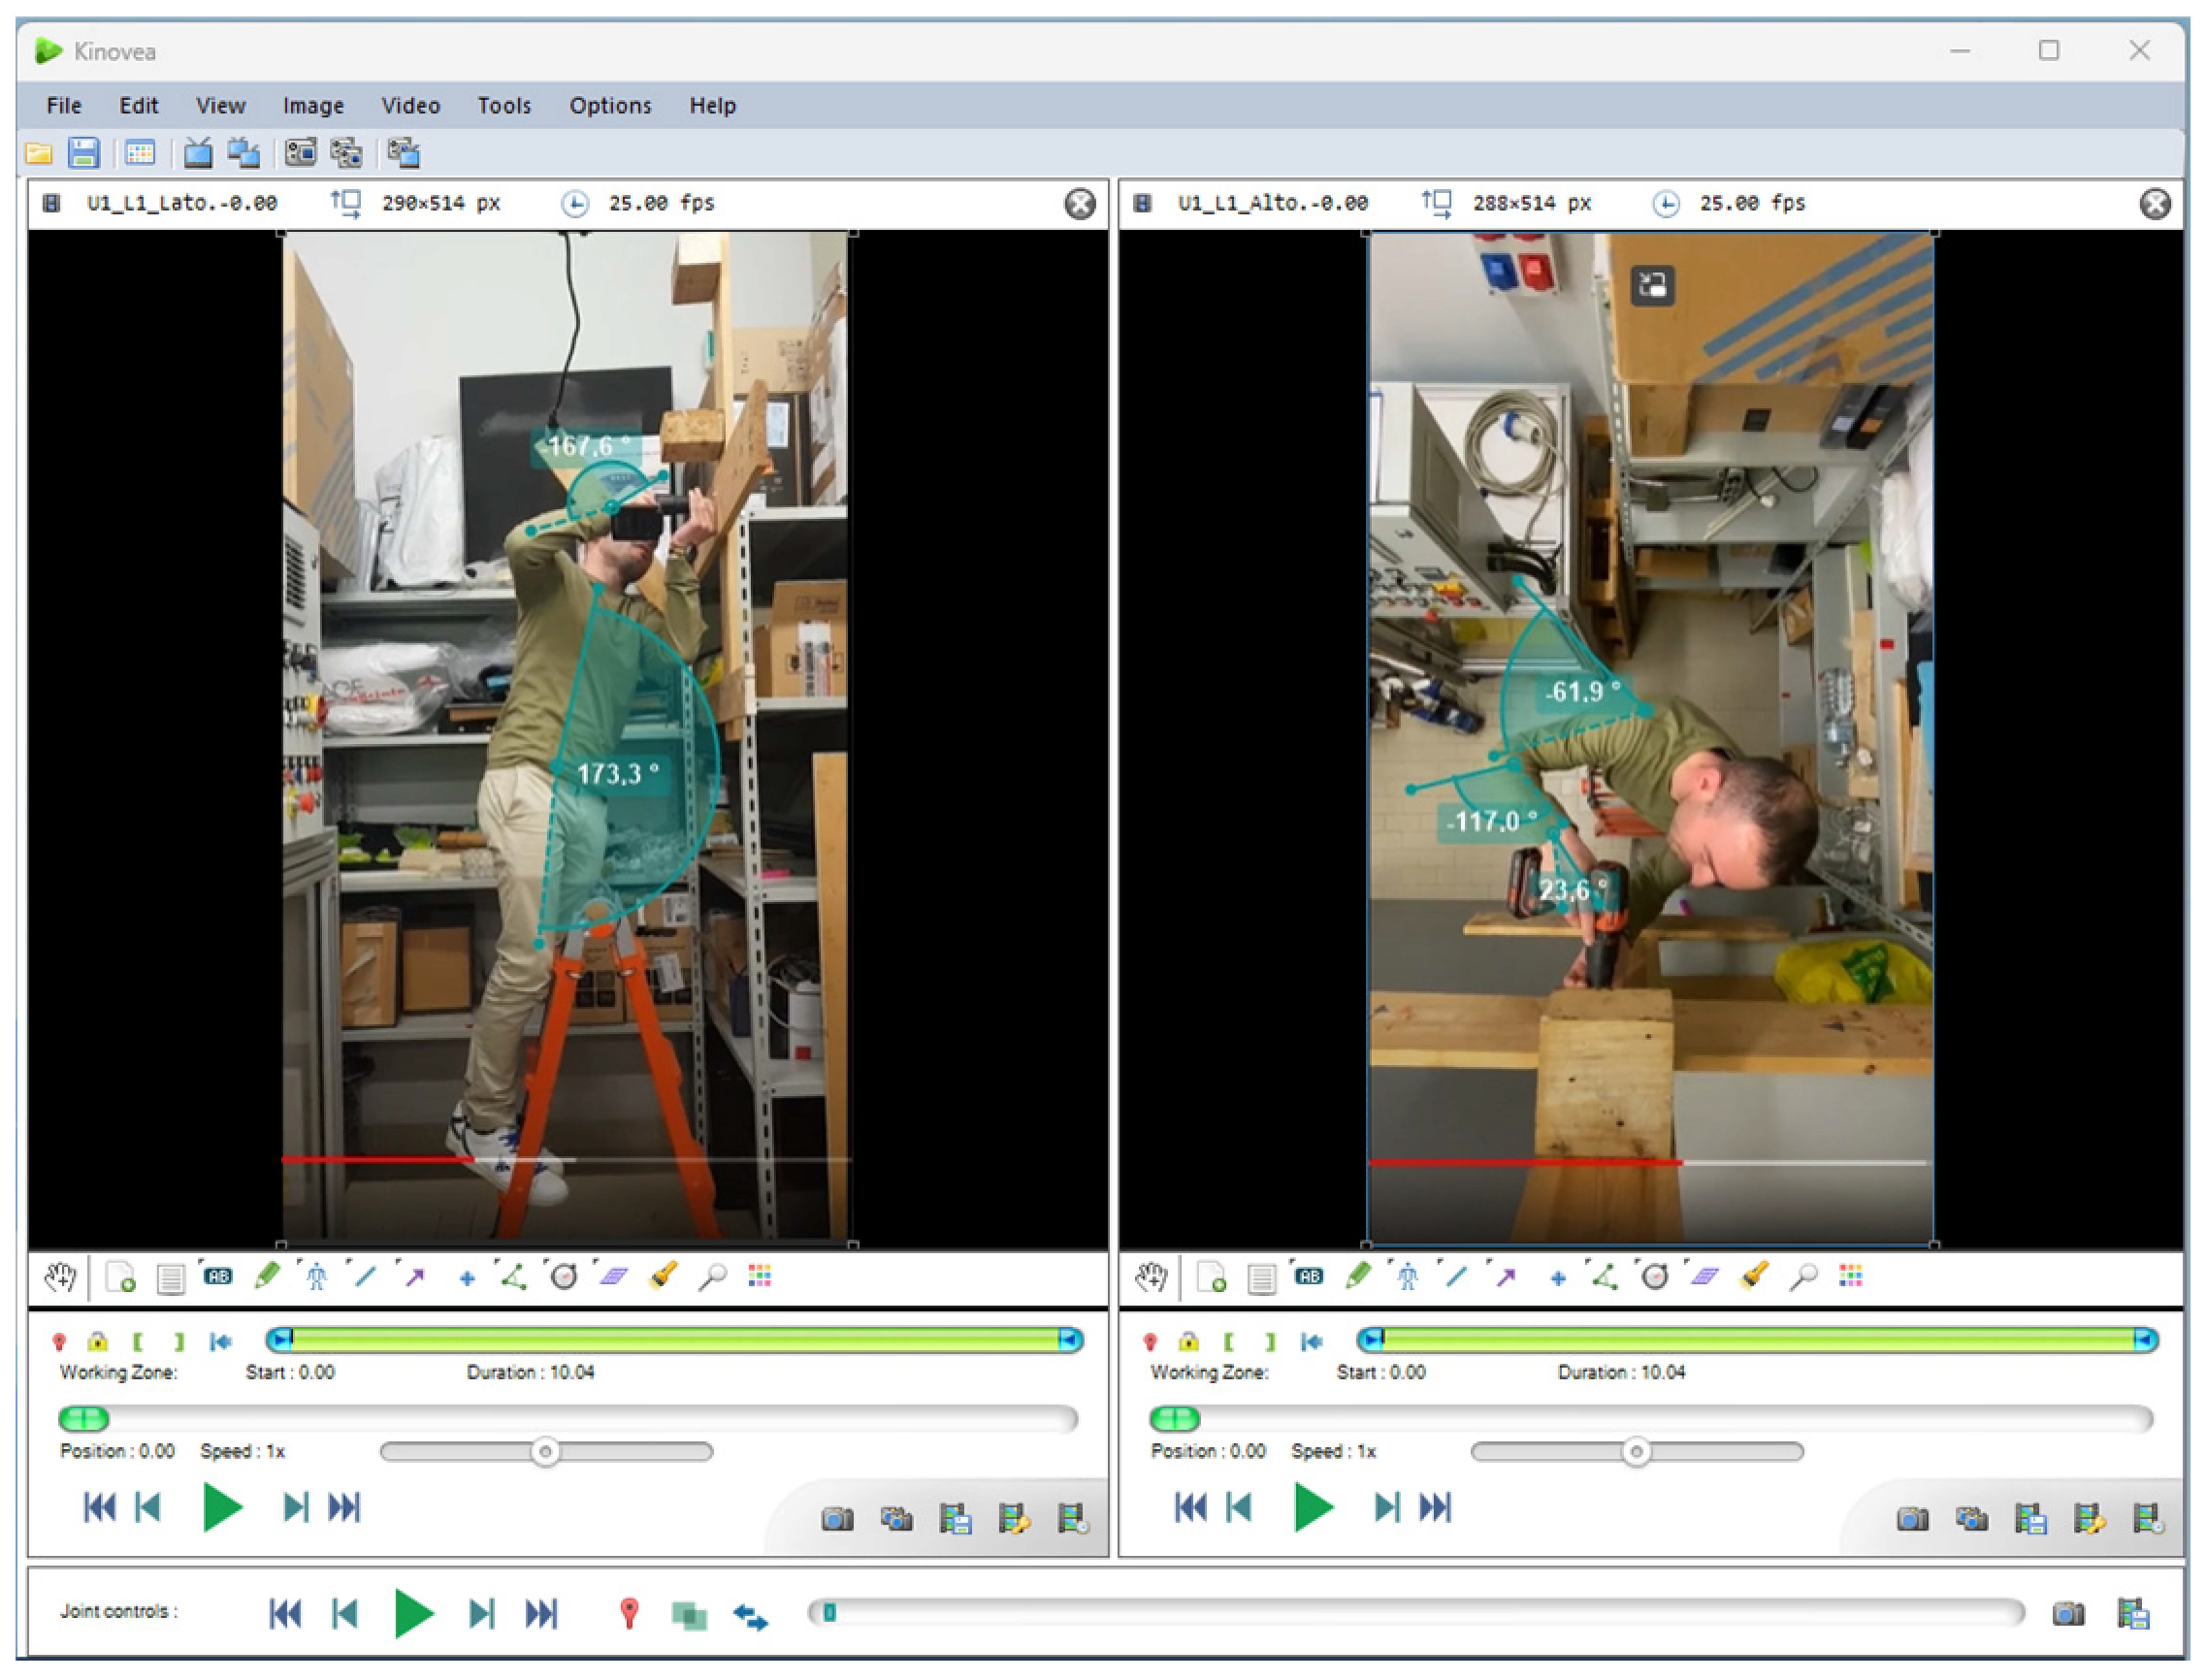The width and height of the screenshot is (2207, 1680).
Task: Swap the two videos in joint controls
Action: coord(750,1615)
